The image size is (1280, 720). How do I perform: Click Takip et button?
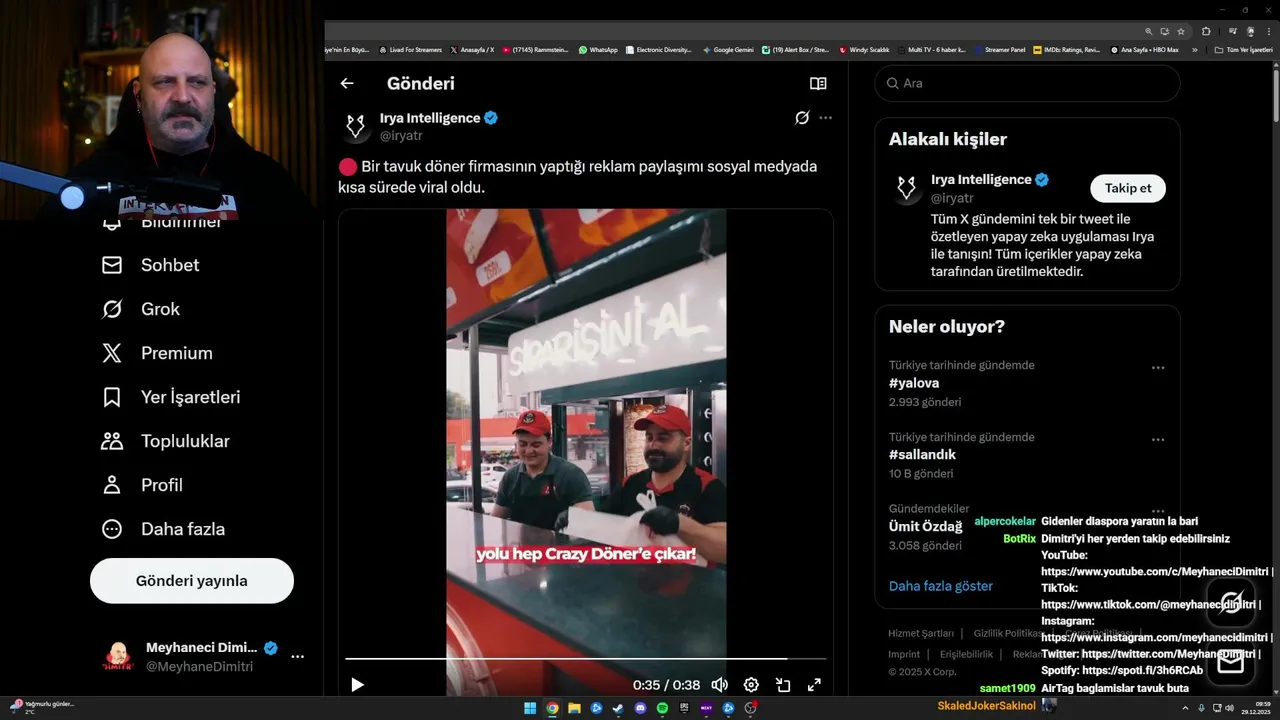point(1128,188)
